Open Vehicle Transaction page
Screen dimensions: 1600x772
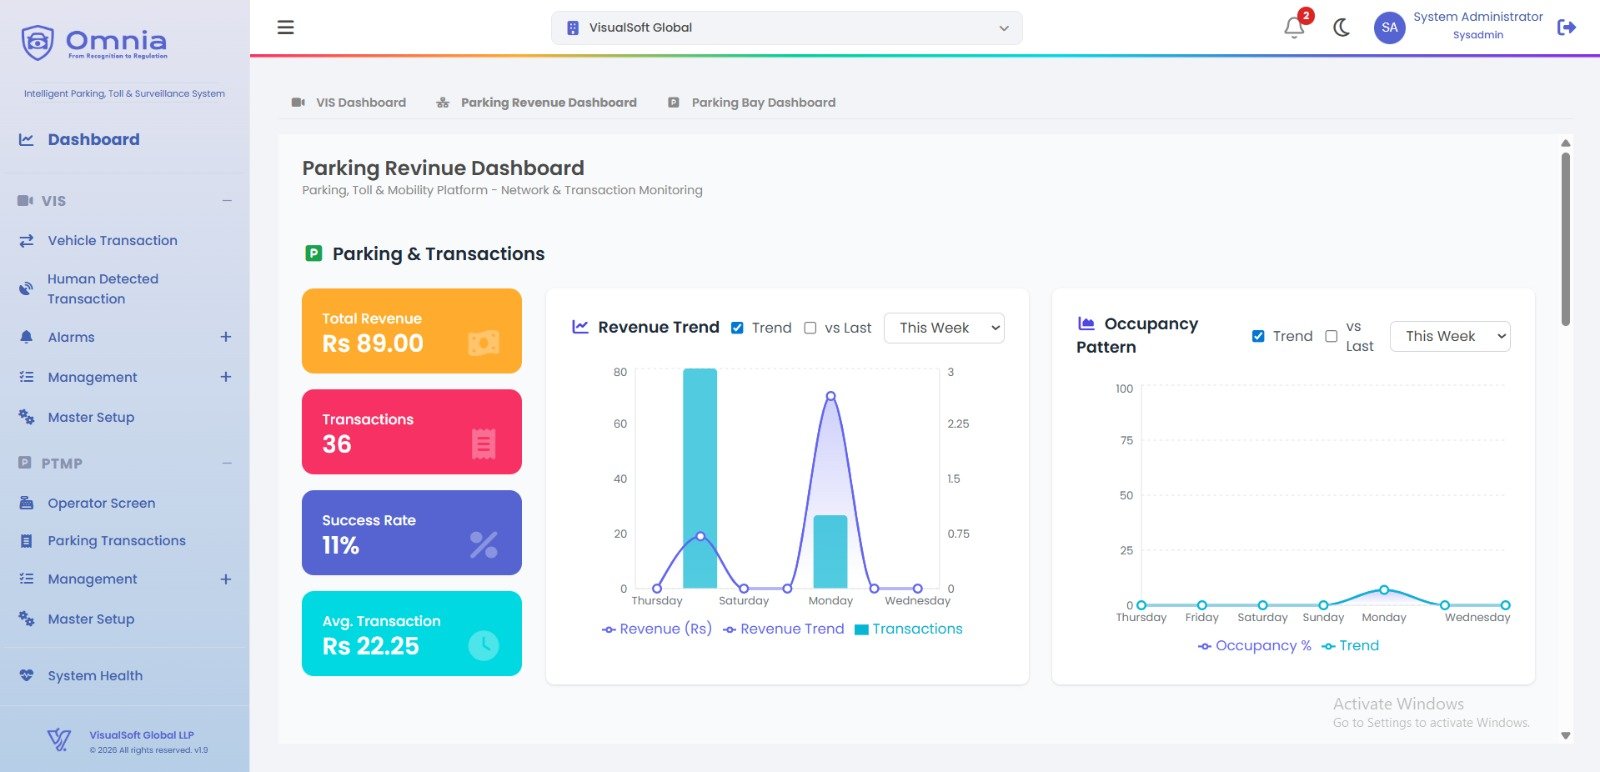coord(113,240)
